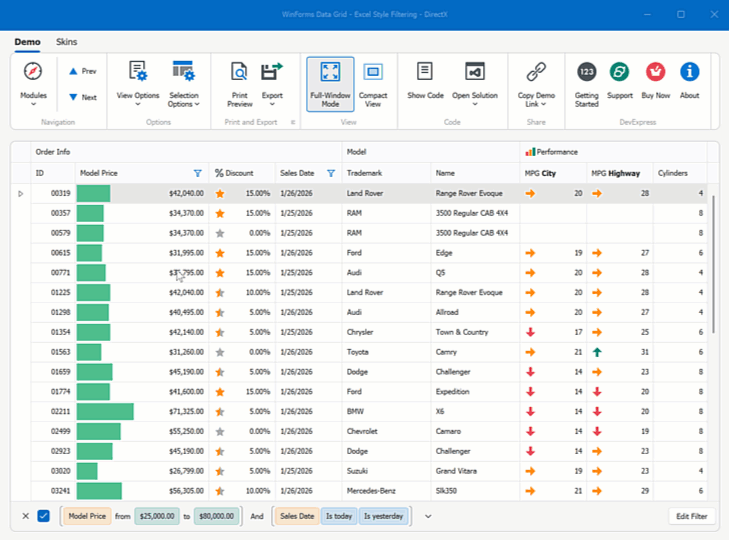Switch to Compact View
729x540 pixels.
pyautogui.click(x=373, y=84)
